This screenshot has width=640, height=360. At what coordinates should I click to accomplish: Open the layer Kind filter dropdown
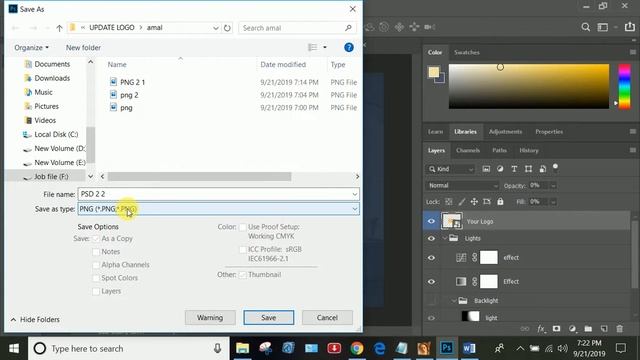click(x=451, y=169)
